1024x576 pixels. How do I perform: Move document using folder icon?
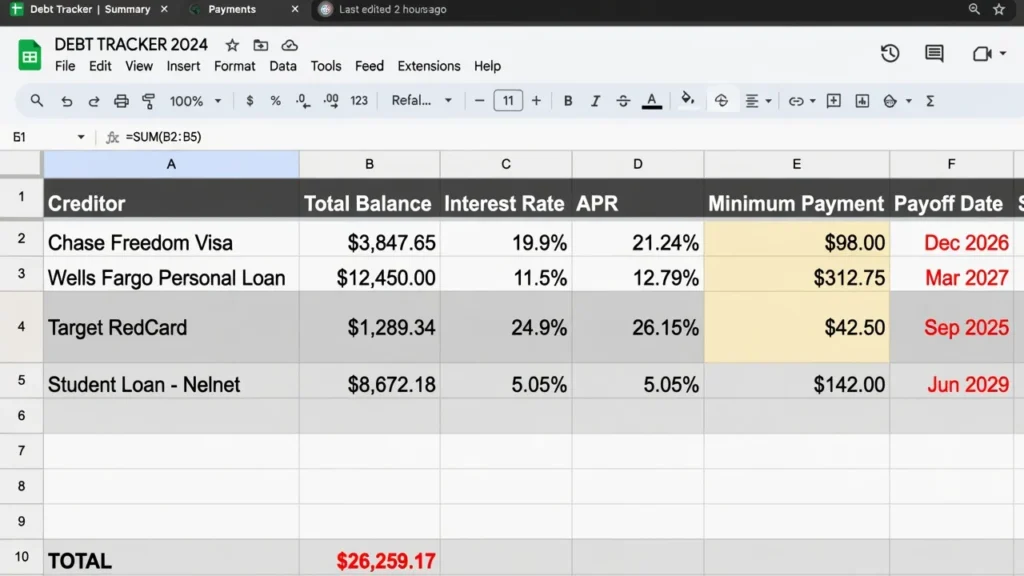[261, 45]
